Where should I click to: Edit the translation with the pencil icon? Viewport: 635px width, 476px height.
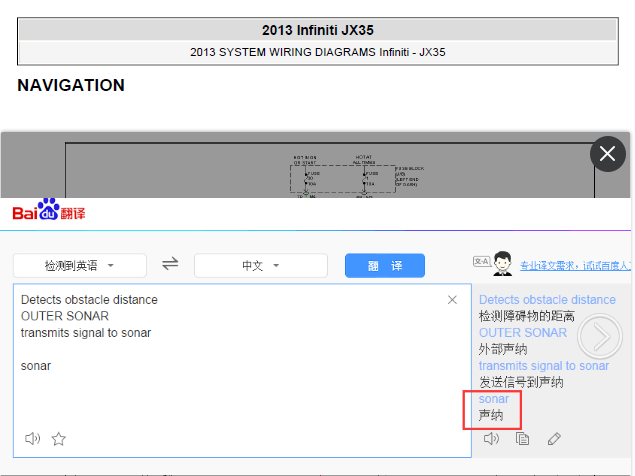[x=554, y=439]
